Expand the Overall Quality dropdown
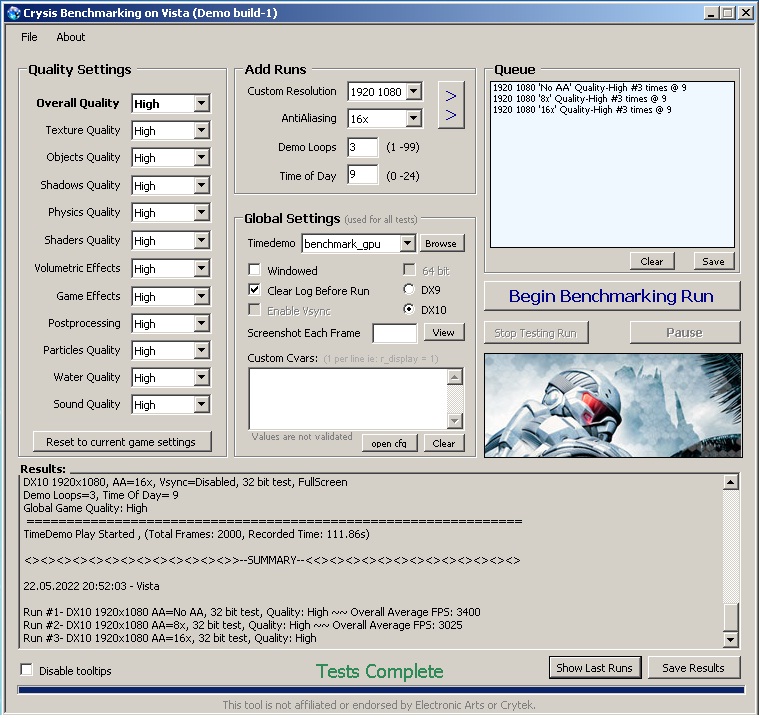The height and width of the screenshot is (718, 759). [201, 104]
